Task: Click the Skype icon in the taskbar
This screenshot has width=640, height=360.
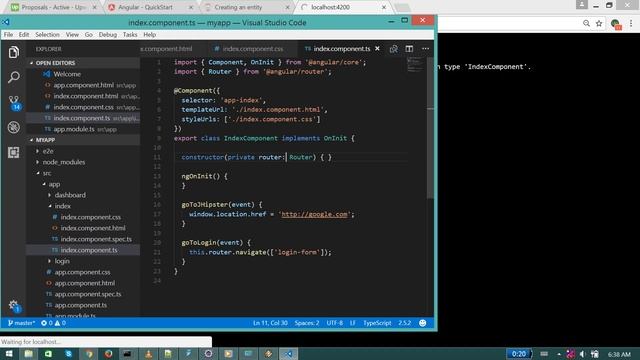Action: (x=69, y=353)
